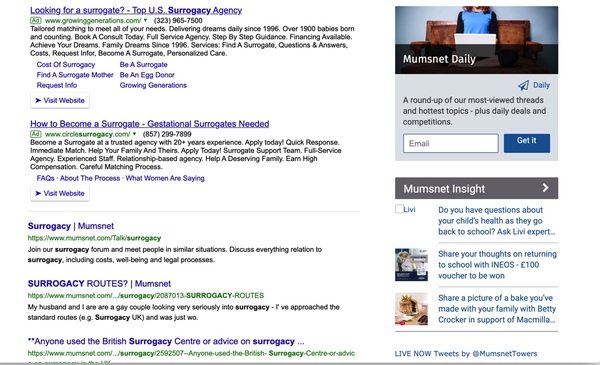Image resolution: width=600 pixels, height=365 pixels.
Task: Open the 'Surrogacy | Mumsnet' search result
Action: pos(71,226)
